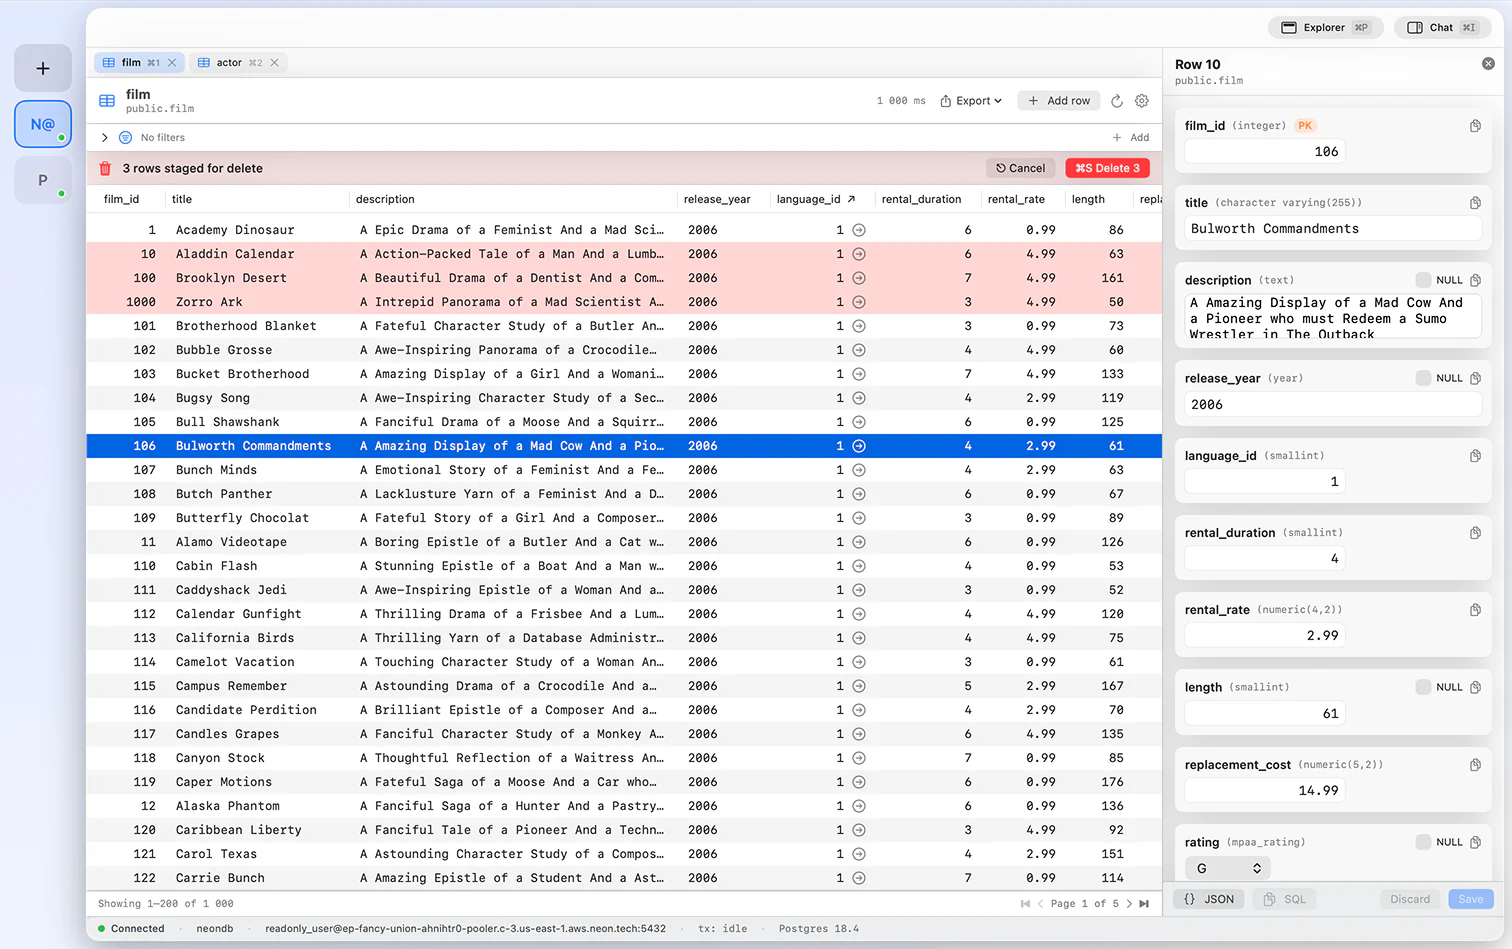Viewport: 1512px width, 949px height.
Task: Click the Postgres 18.4 version label
Action: (x=819, y=928)
